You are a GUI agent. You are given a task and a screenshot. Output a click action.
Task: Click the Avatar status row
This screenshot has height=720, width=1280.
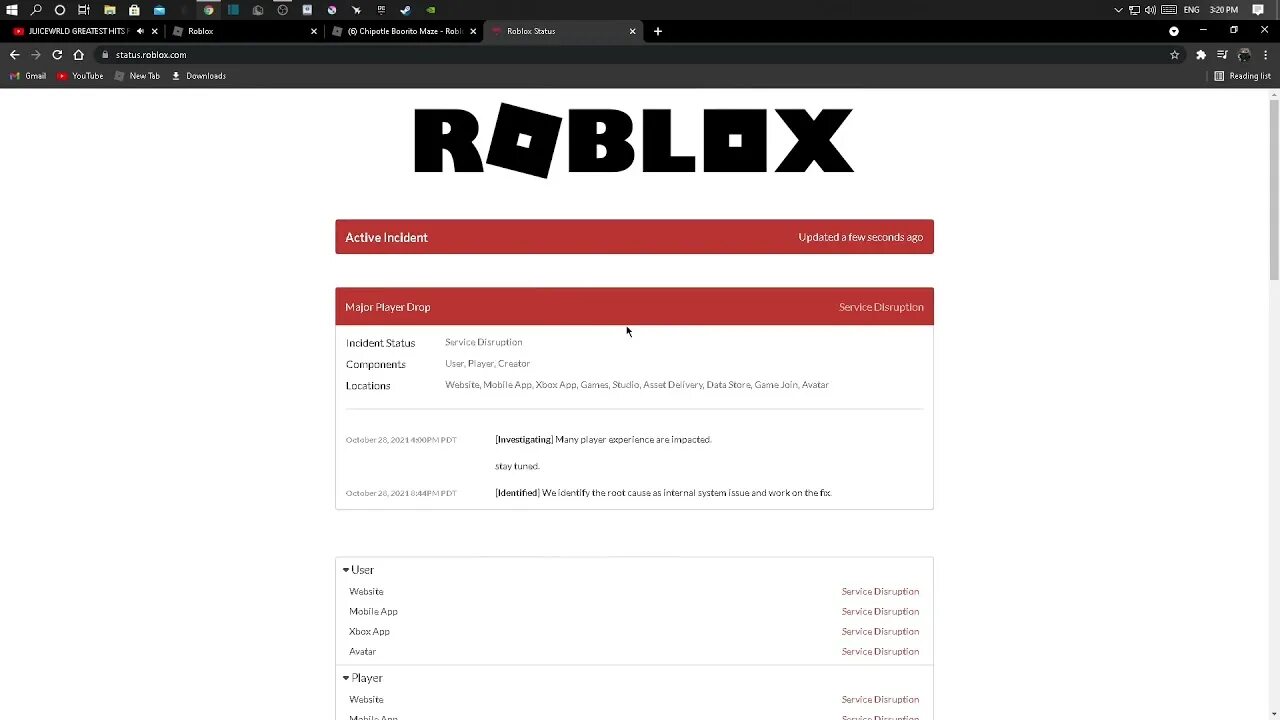coord(634,652)
